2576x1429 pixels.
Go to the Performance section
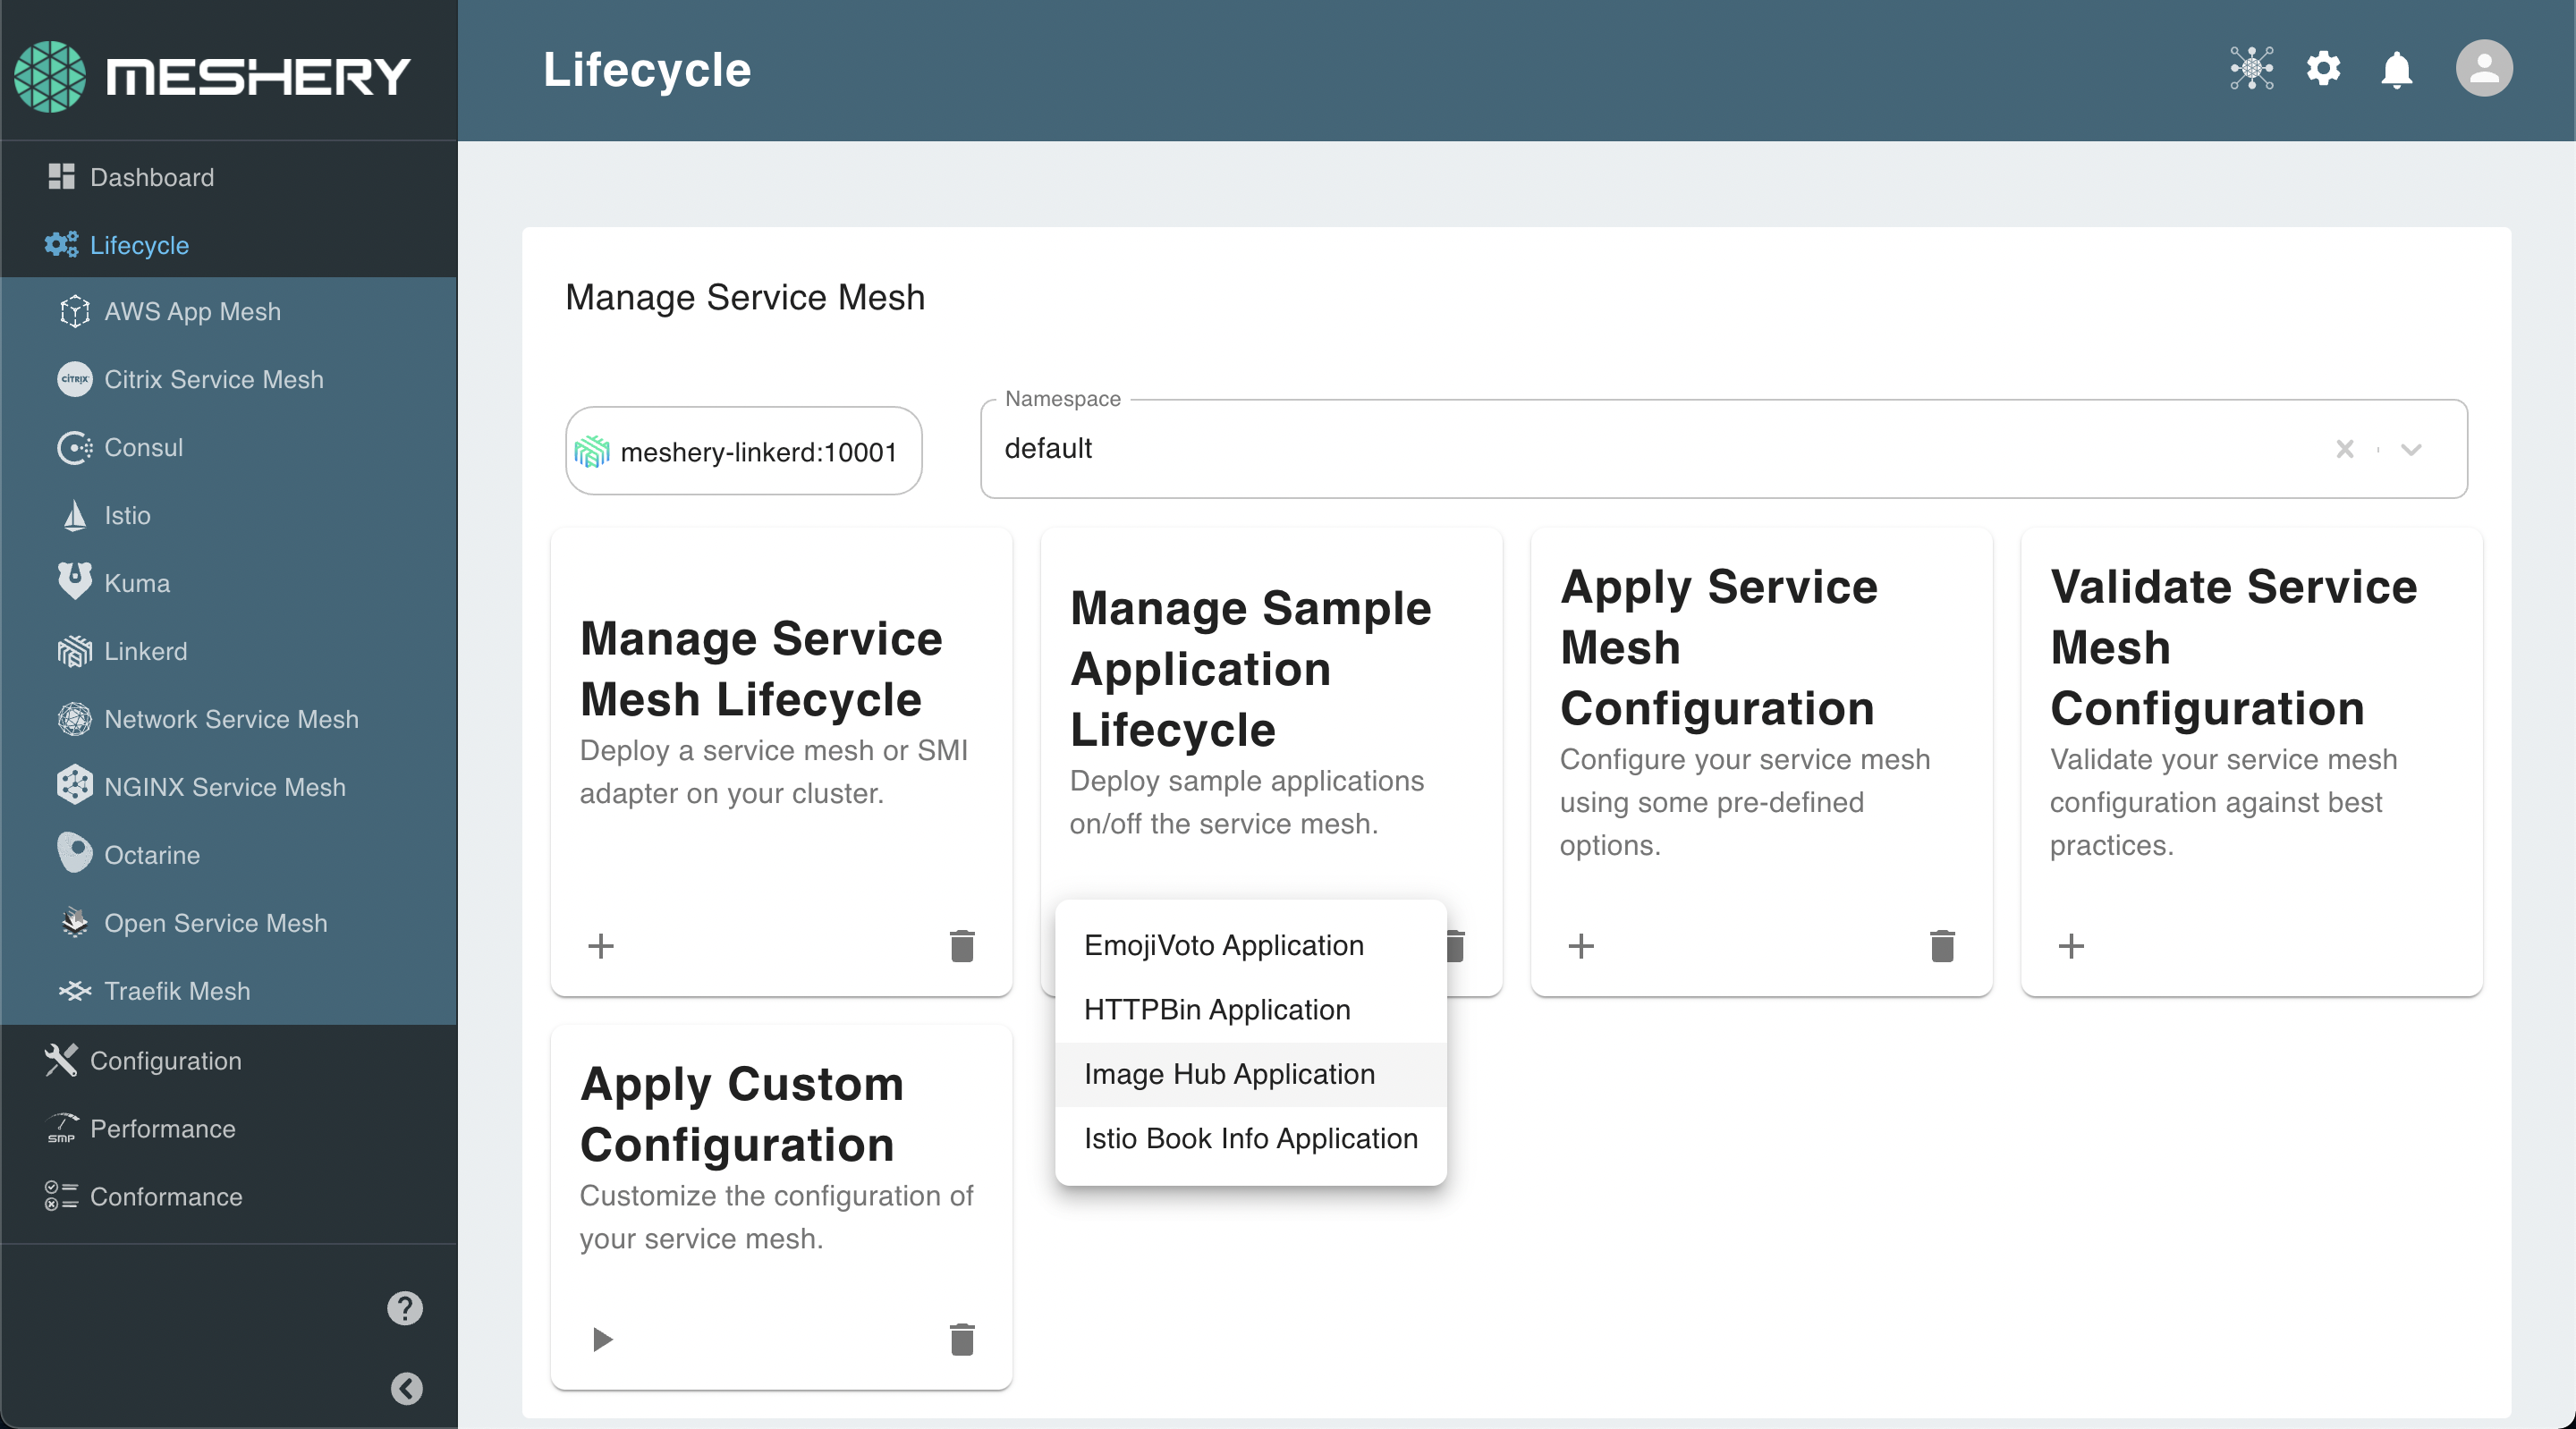162,1128
